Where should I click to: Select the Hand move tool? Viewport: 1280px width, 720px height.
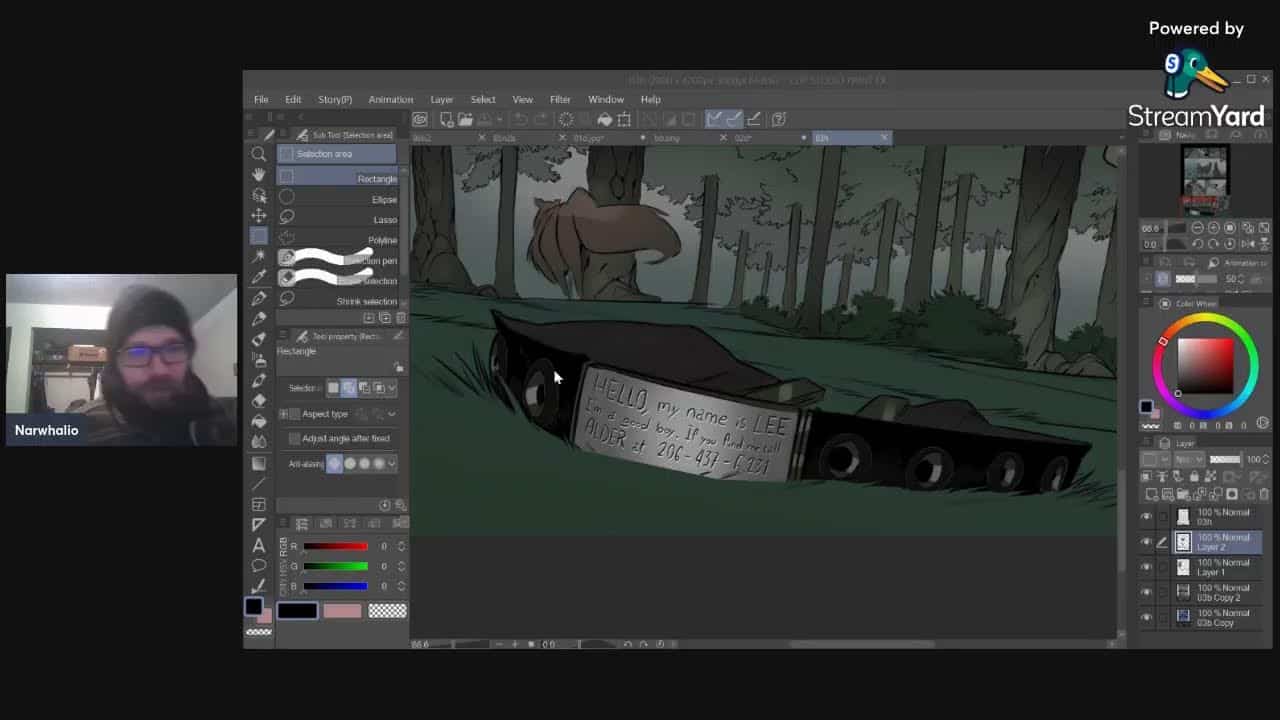tap(259, 175)
